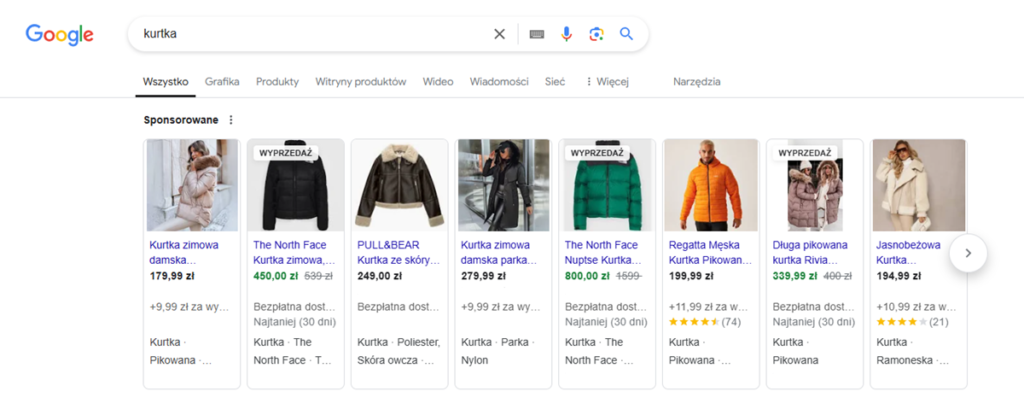Click the 199,99 zł price
Viewport: 1024px width, 409px height.
point(691,276)
